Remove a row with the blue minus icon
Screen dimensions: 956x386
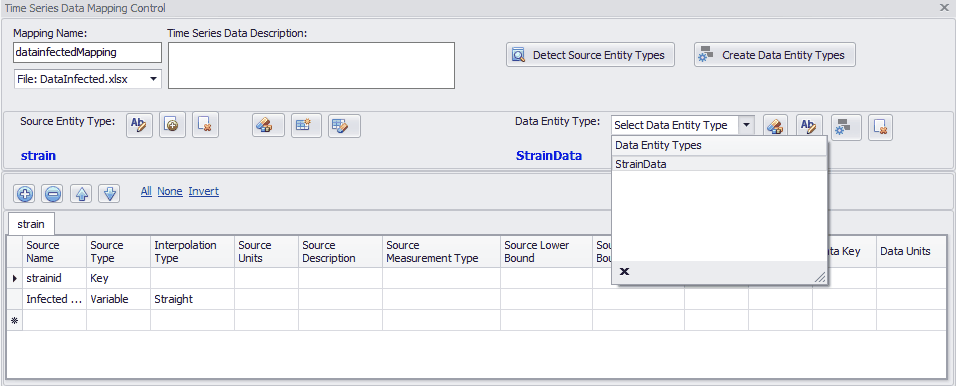pos(53,194)
